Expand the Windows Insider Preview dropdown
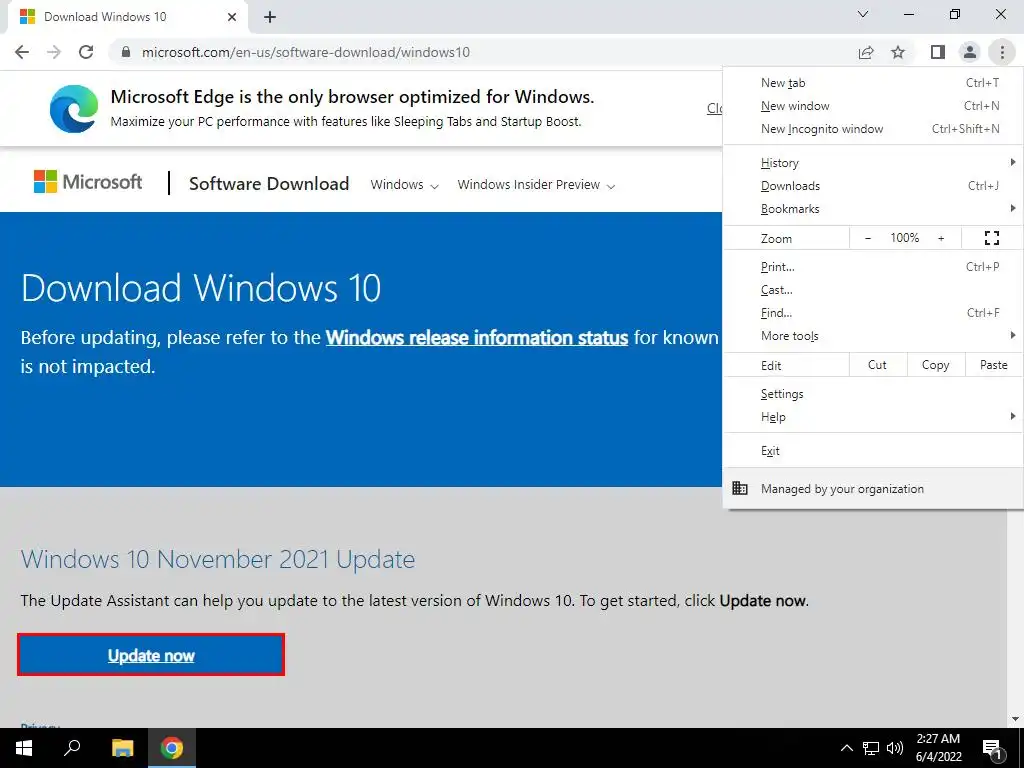Screen dimensions: 1024x768 536,185
